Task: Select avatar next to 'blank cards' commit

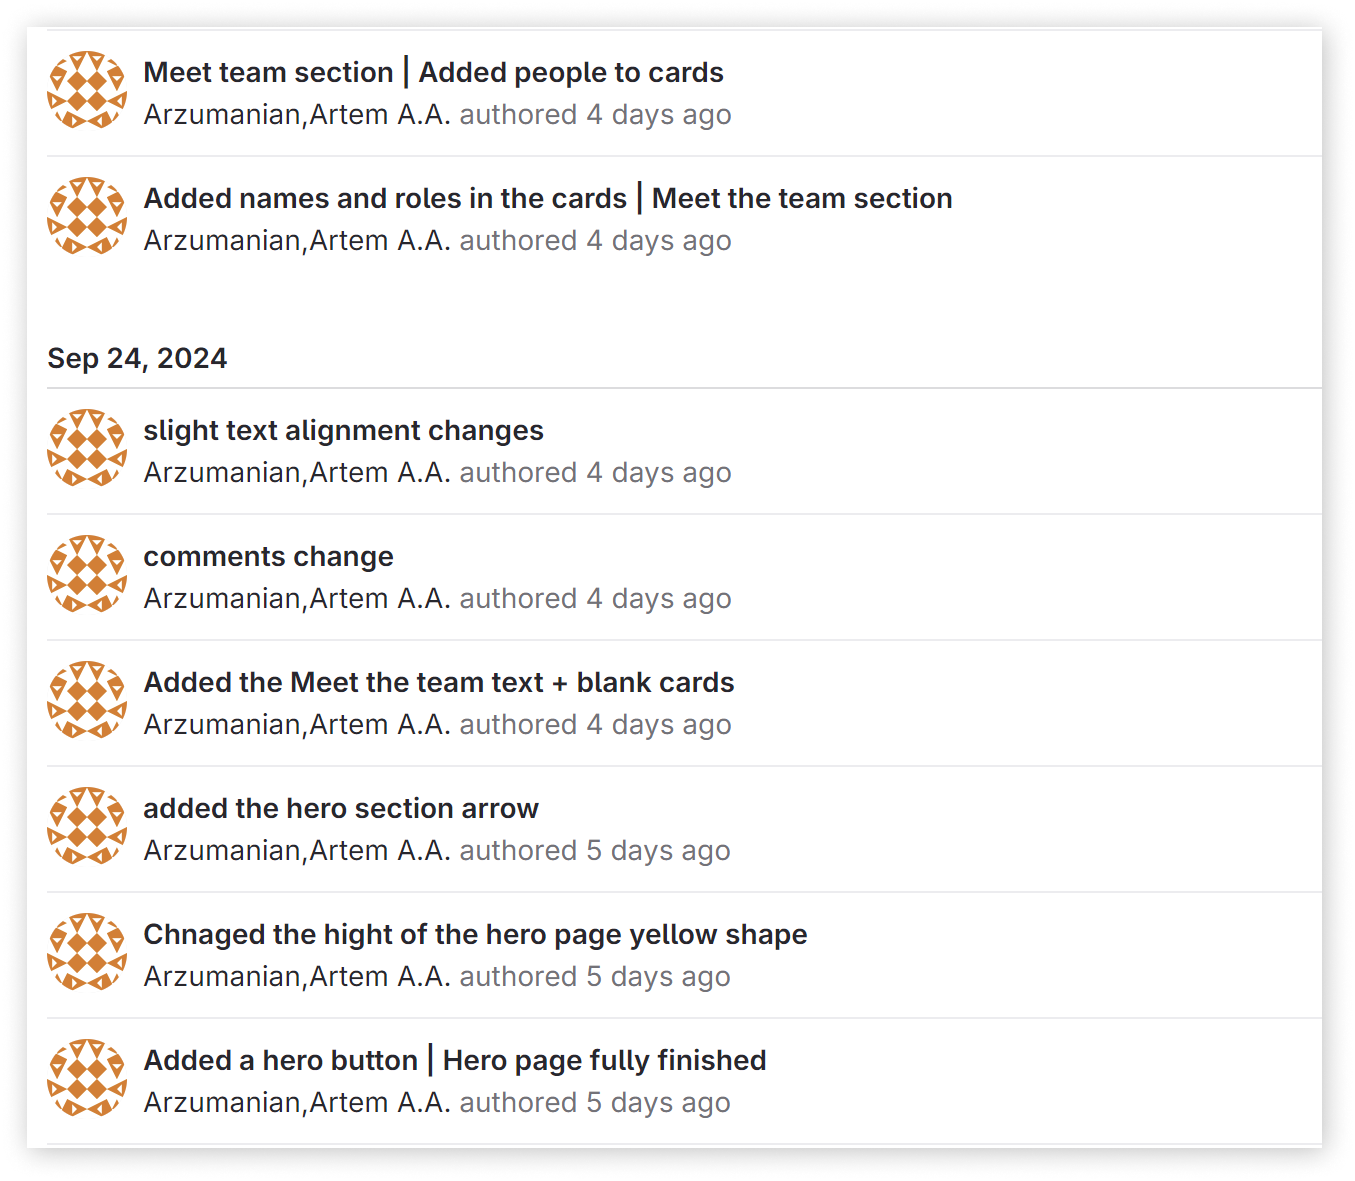Action: tap(87, 700)
